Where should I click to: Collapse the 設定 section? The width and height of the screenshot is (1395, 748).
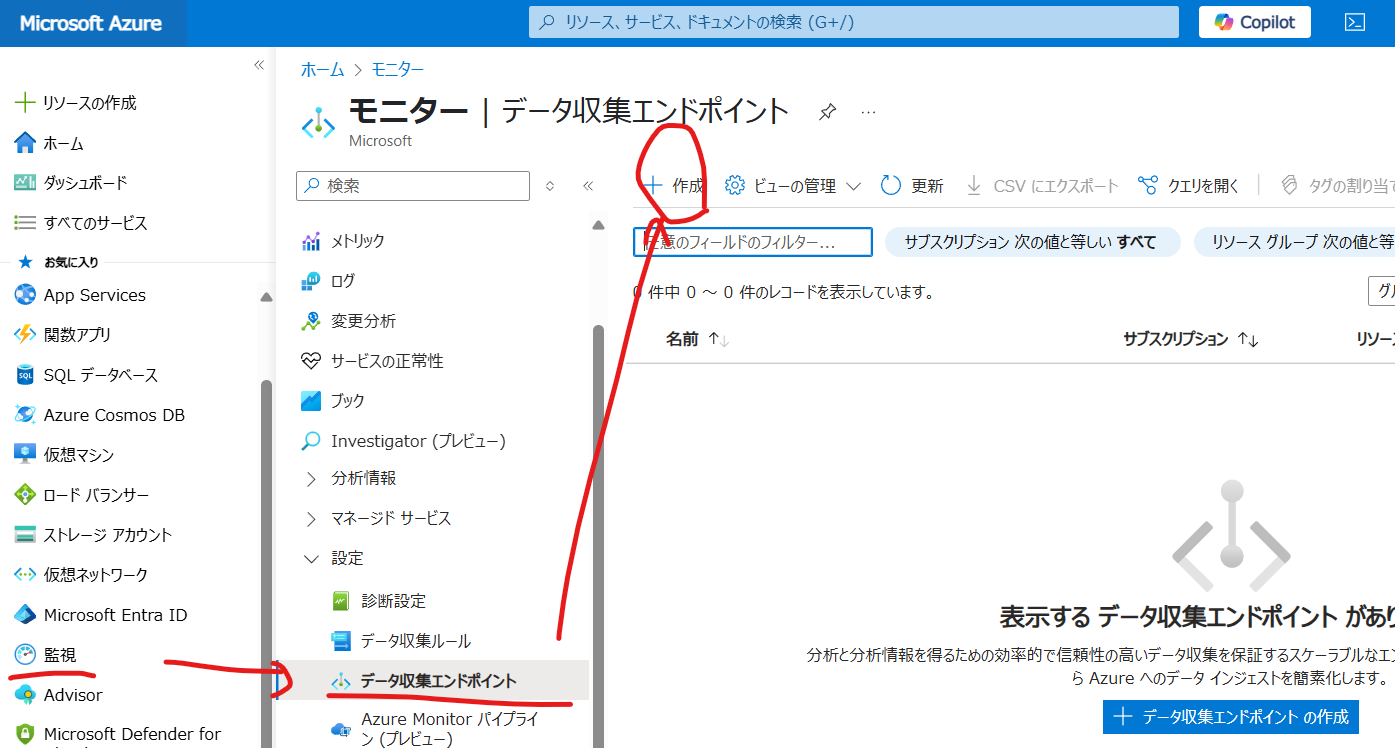pos(333,558)
